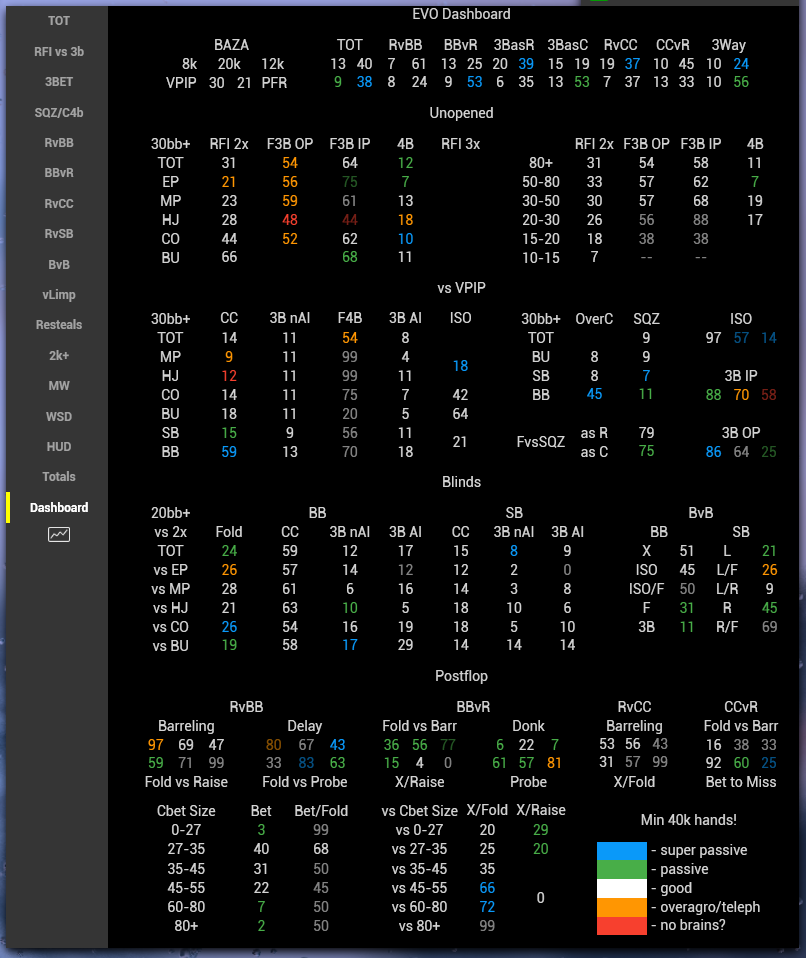The width and height of the screenshot is (806, 958).
Task: Click the passive green legend swatch
Action: click(621, 869)
